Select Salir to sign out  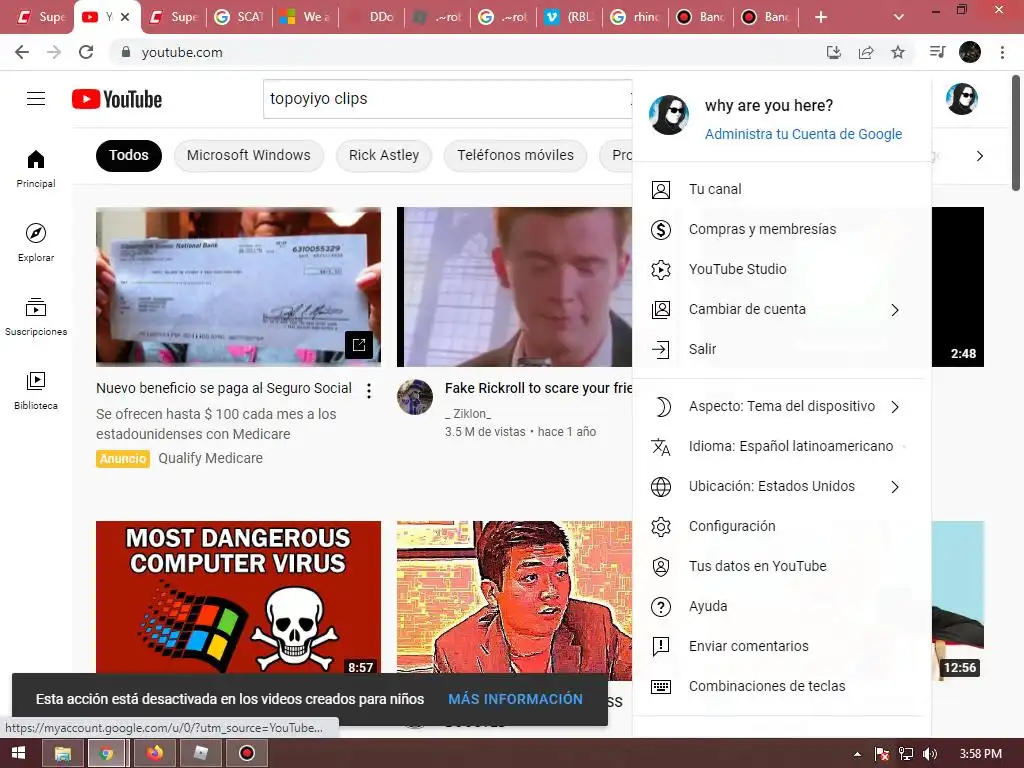pyautogui.click(x=782, y=349)
